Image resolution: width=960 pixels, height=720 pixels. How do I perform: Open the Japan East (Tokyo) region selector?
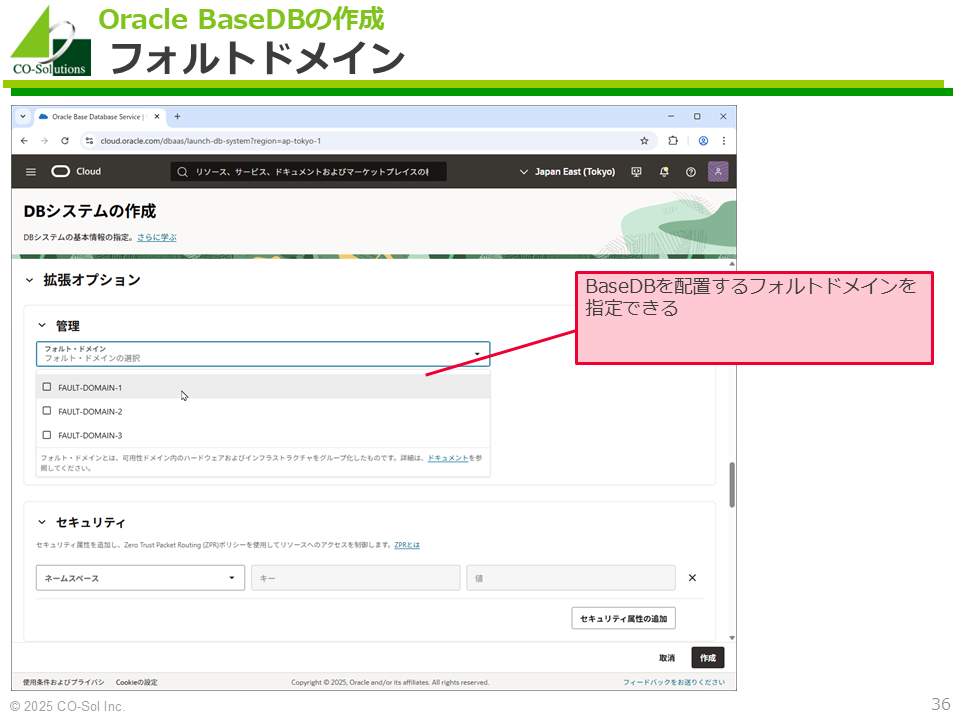click(x=567, y=172)
